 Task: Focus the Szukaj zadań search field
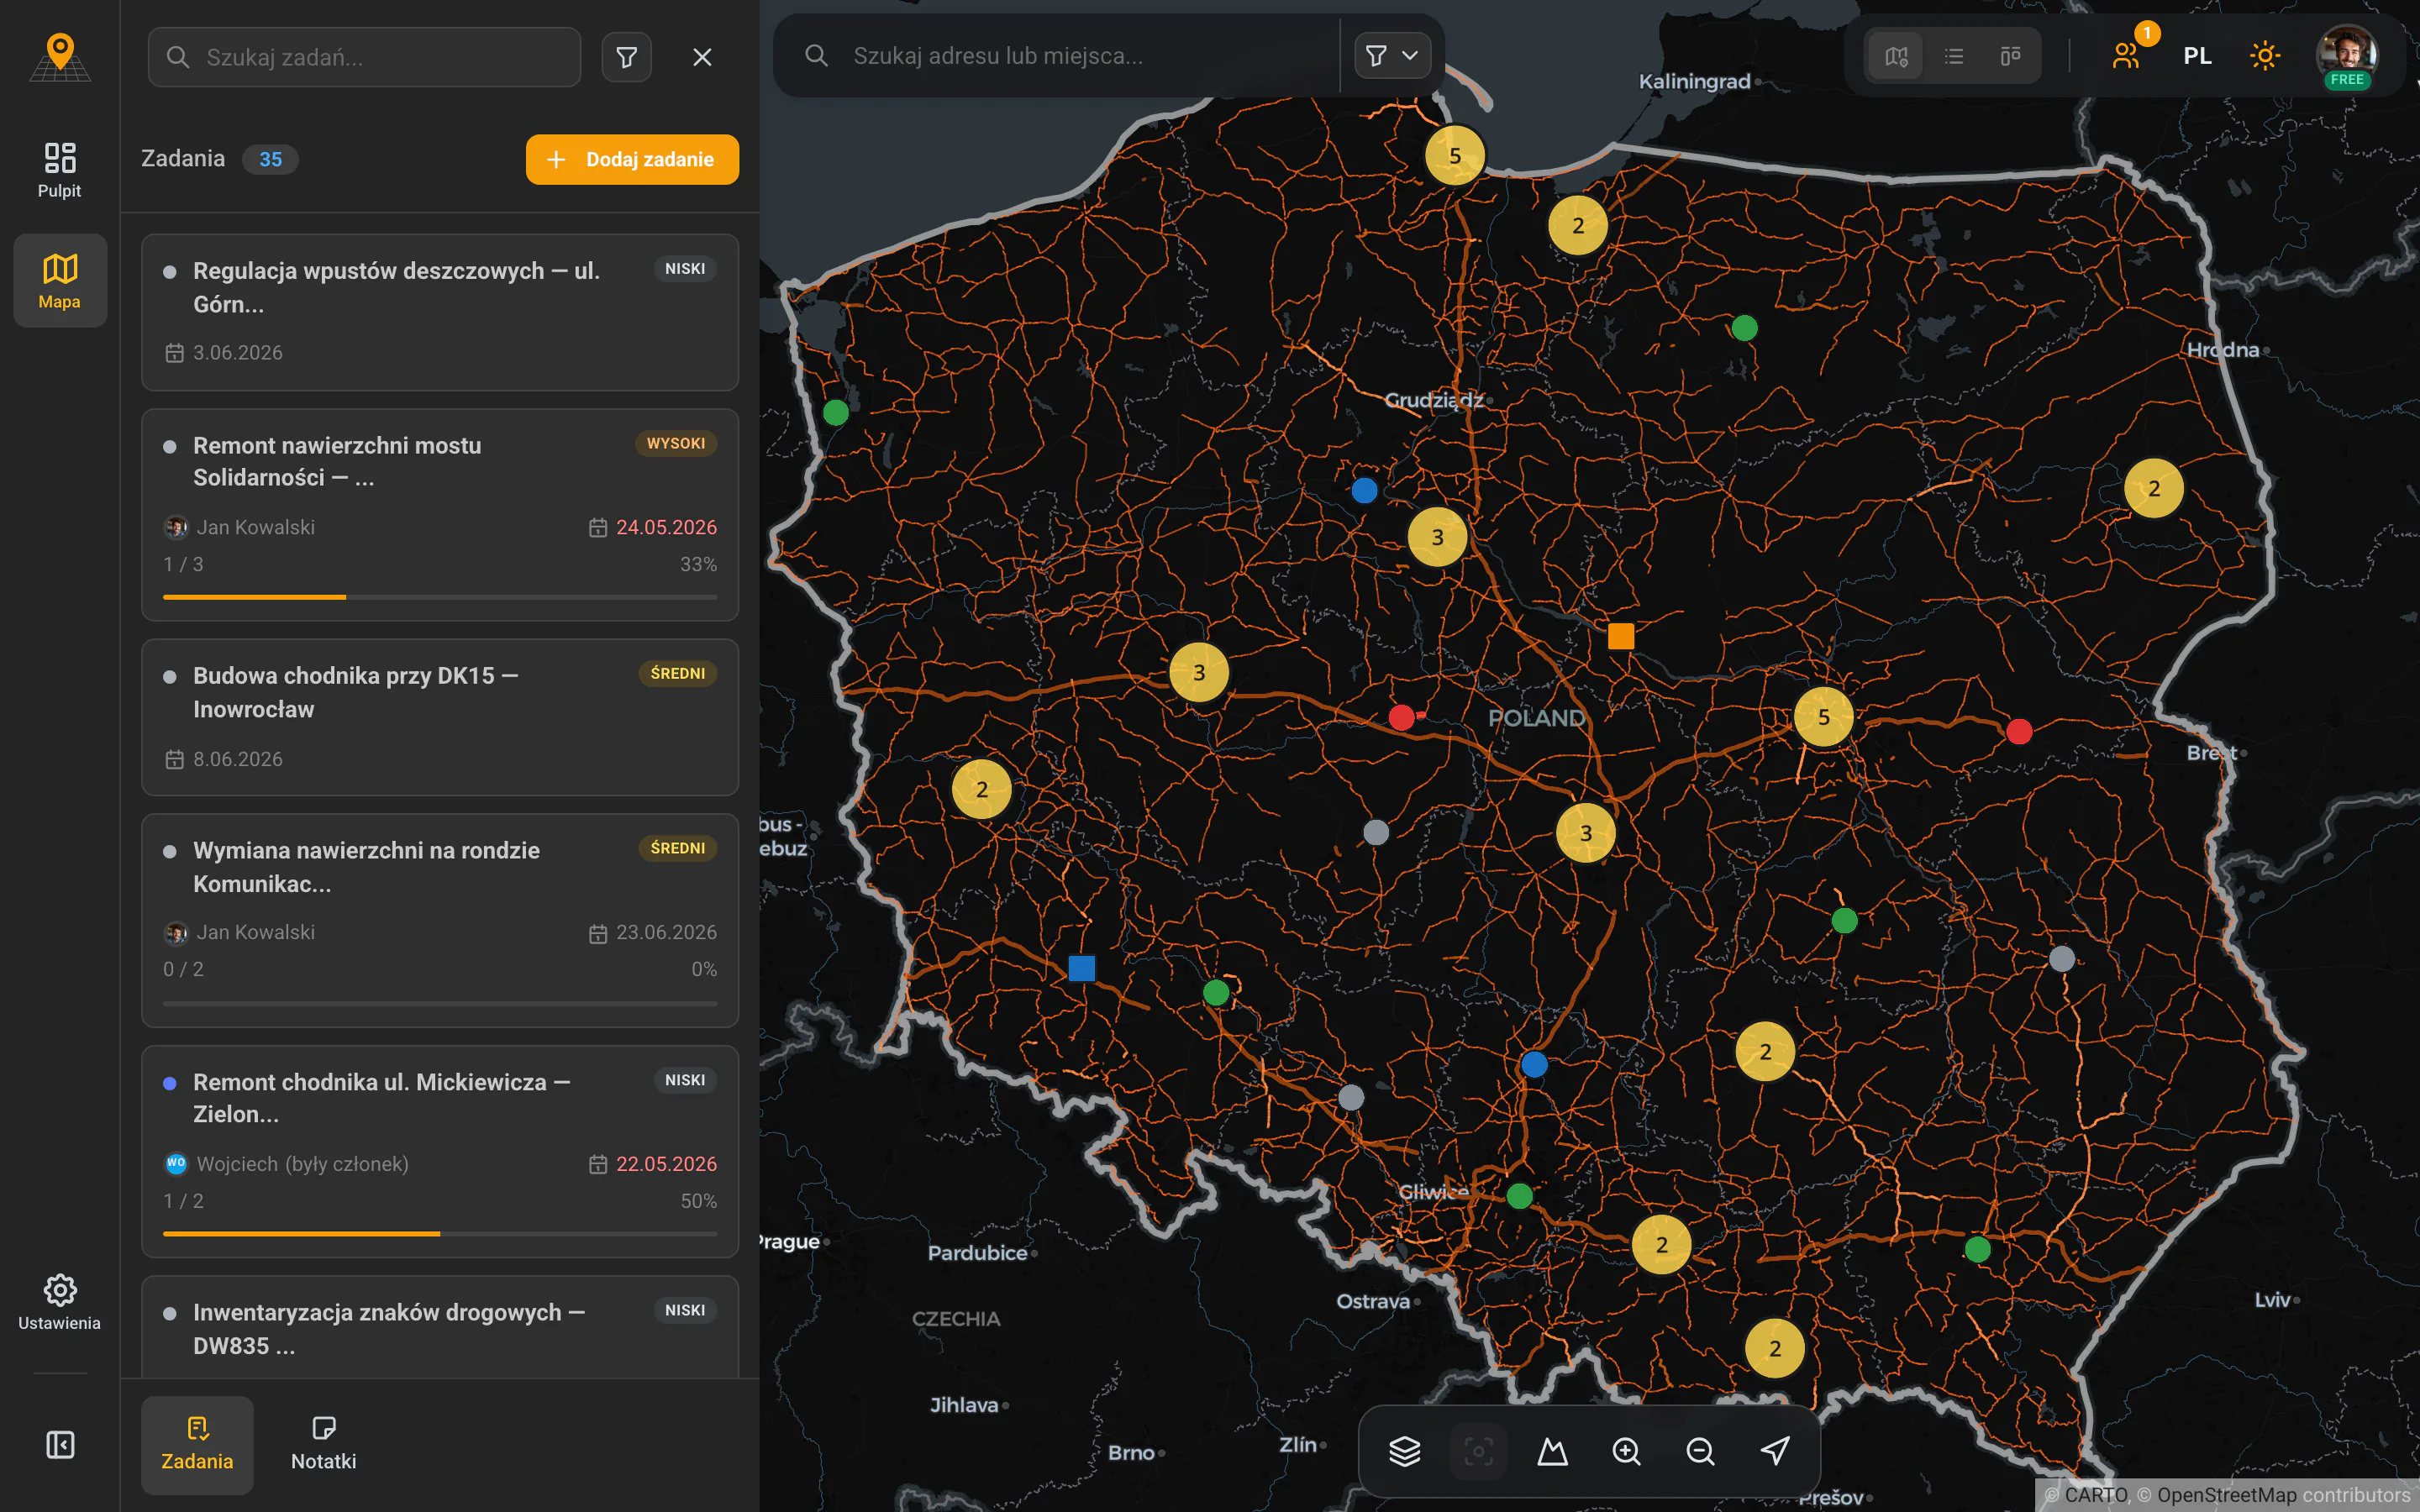pos(364,57)
